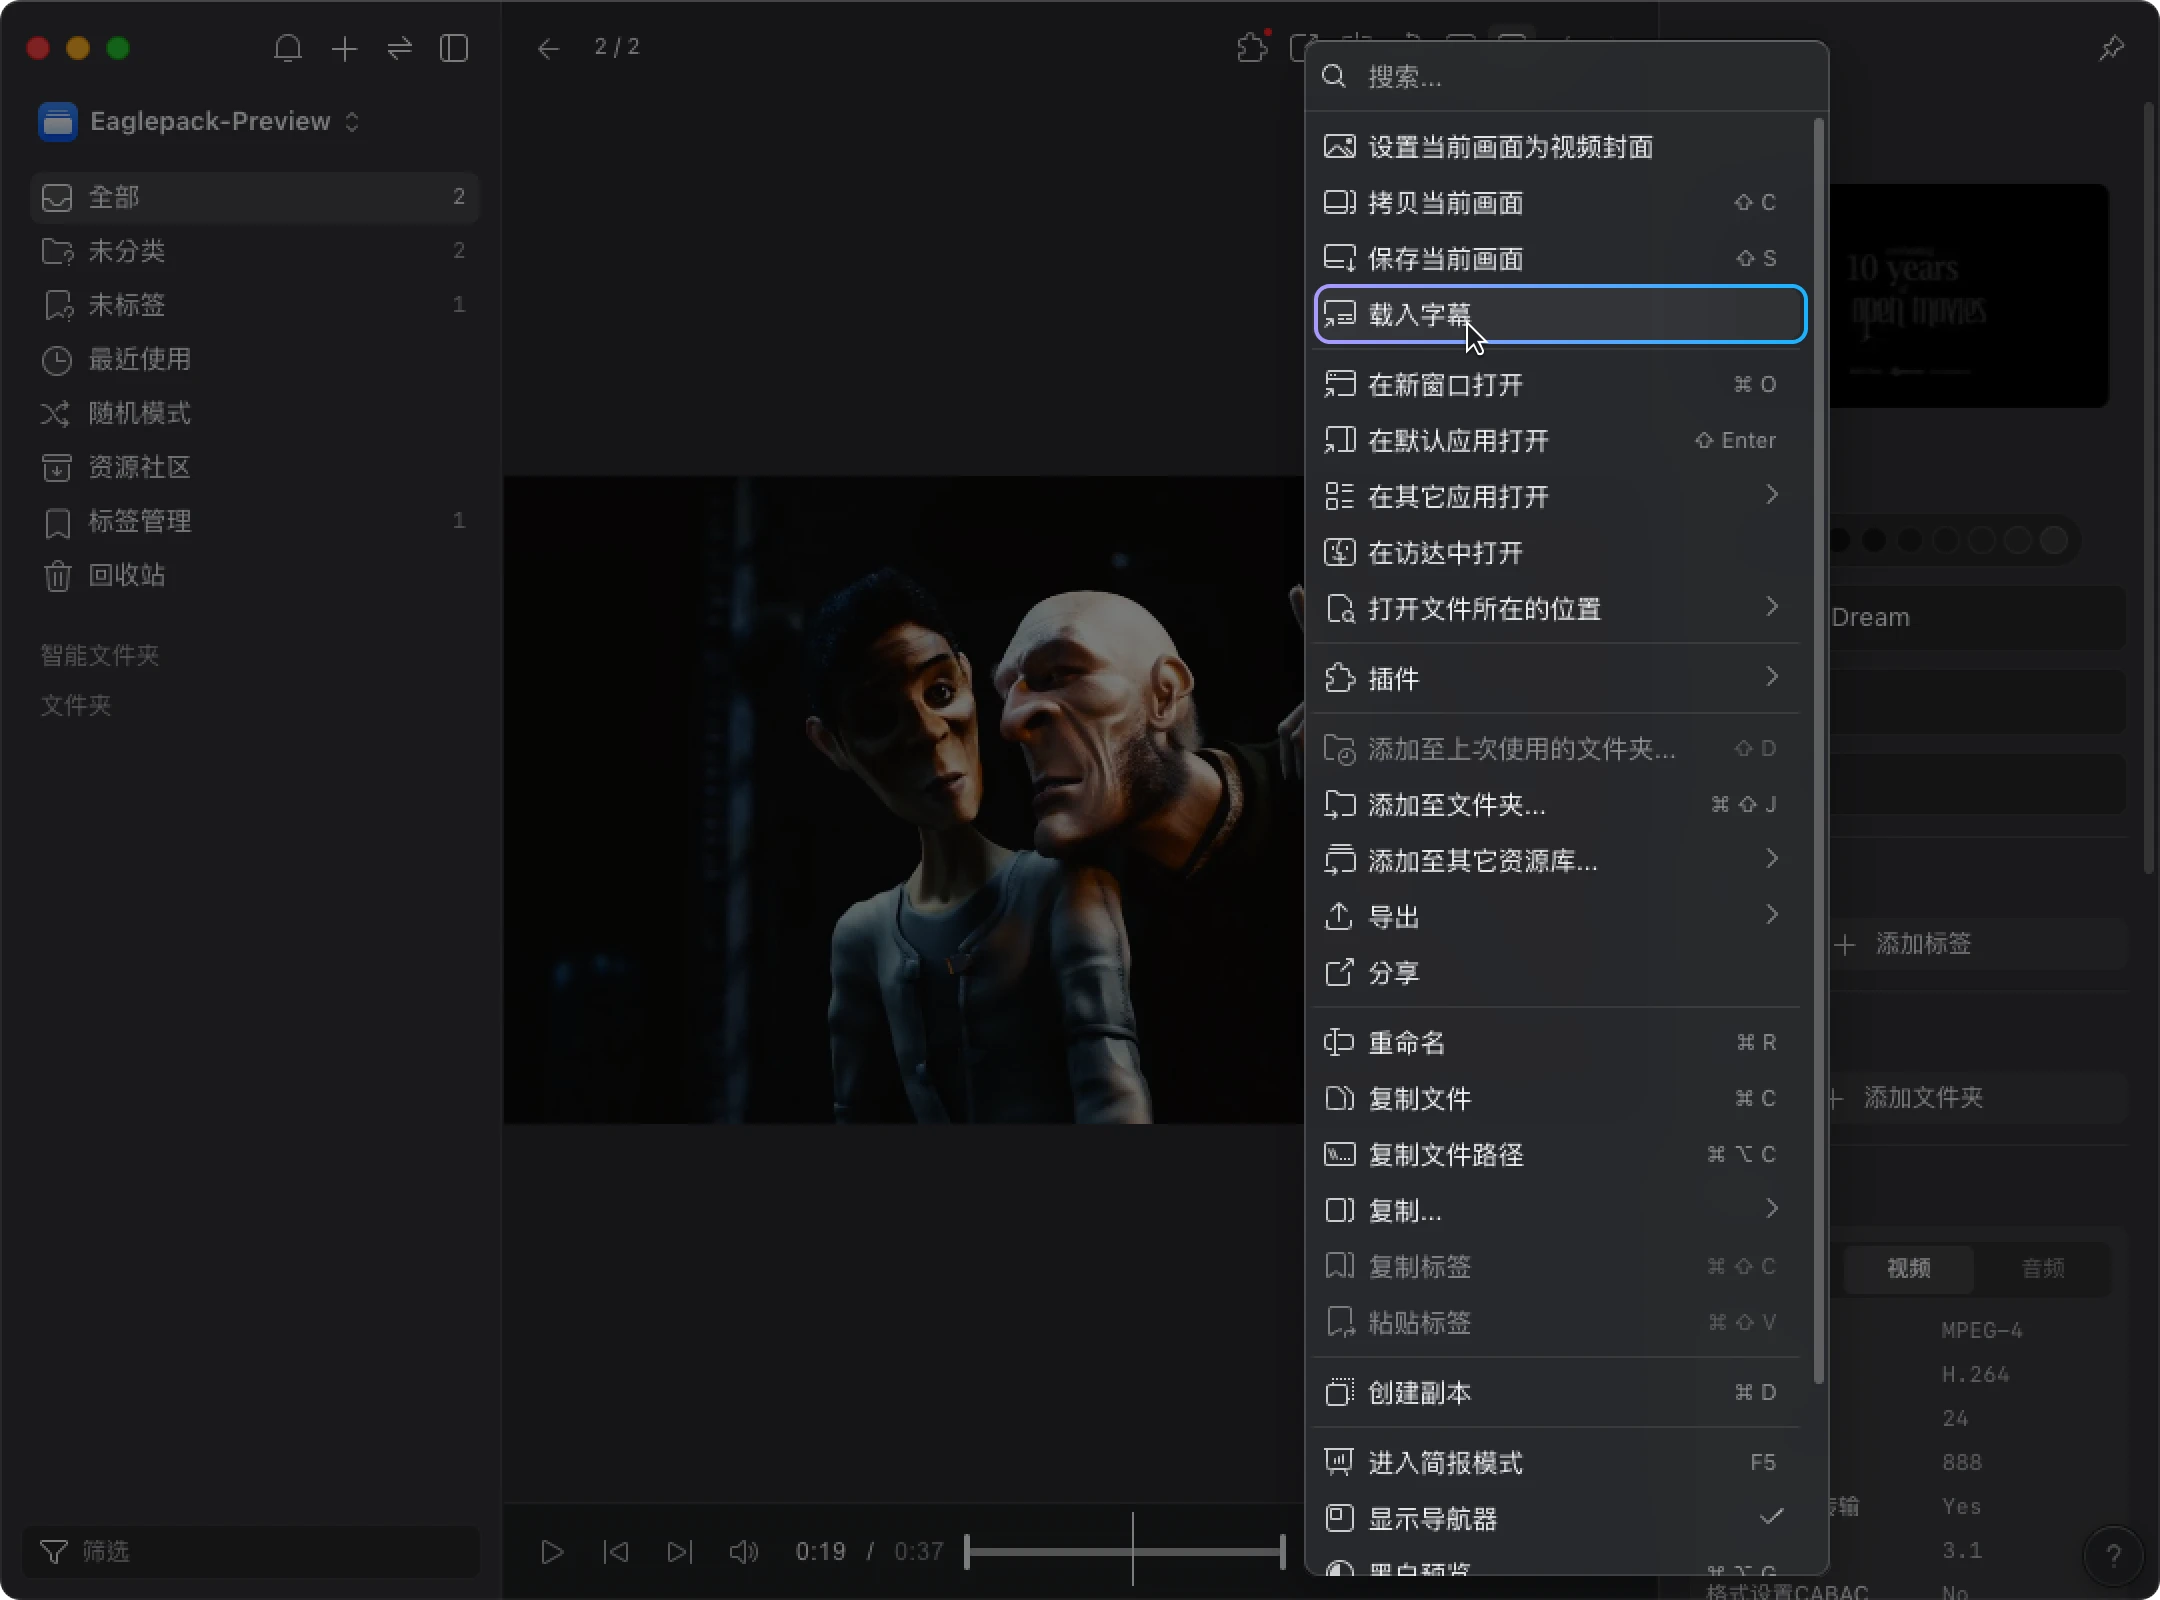Select 在访达中打开 menu item

(x=1560, y=553)
